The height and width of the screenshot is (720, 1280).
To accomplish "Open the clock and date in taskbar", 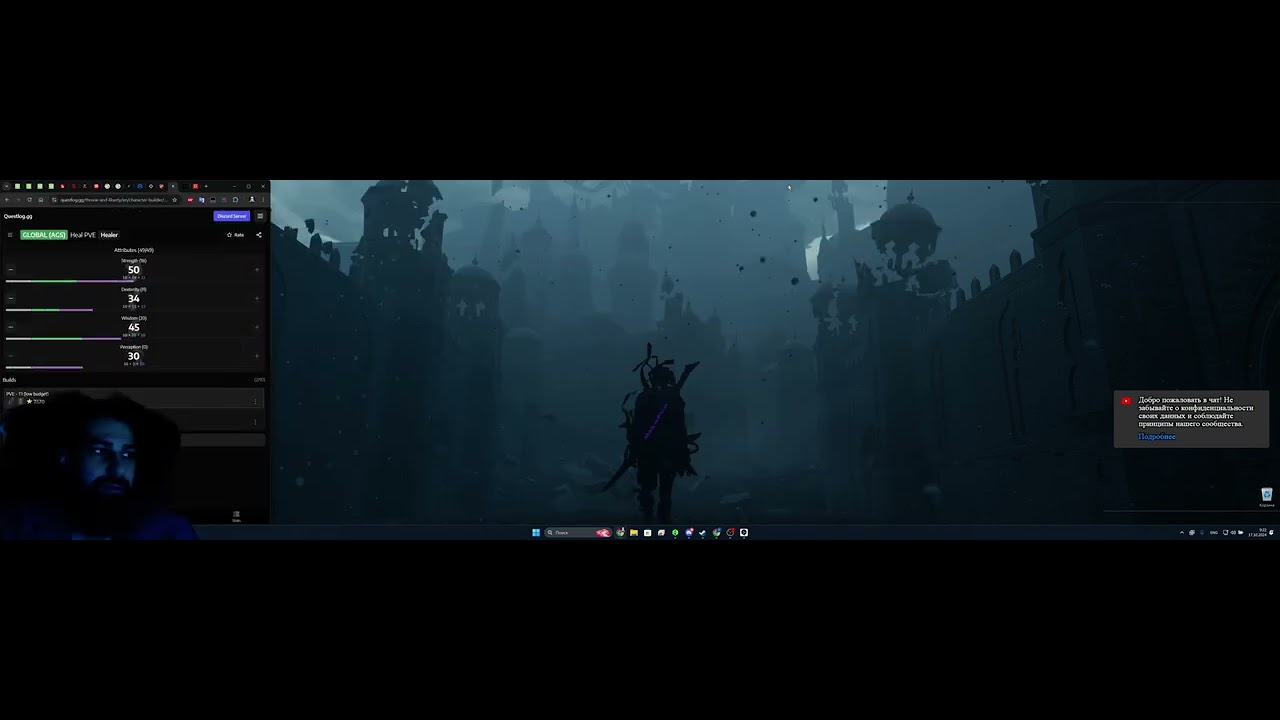I will 1257,533.
